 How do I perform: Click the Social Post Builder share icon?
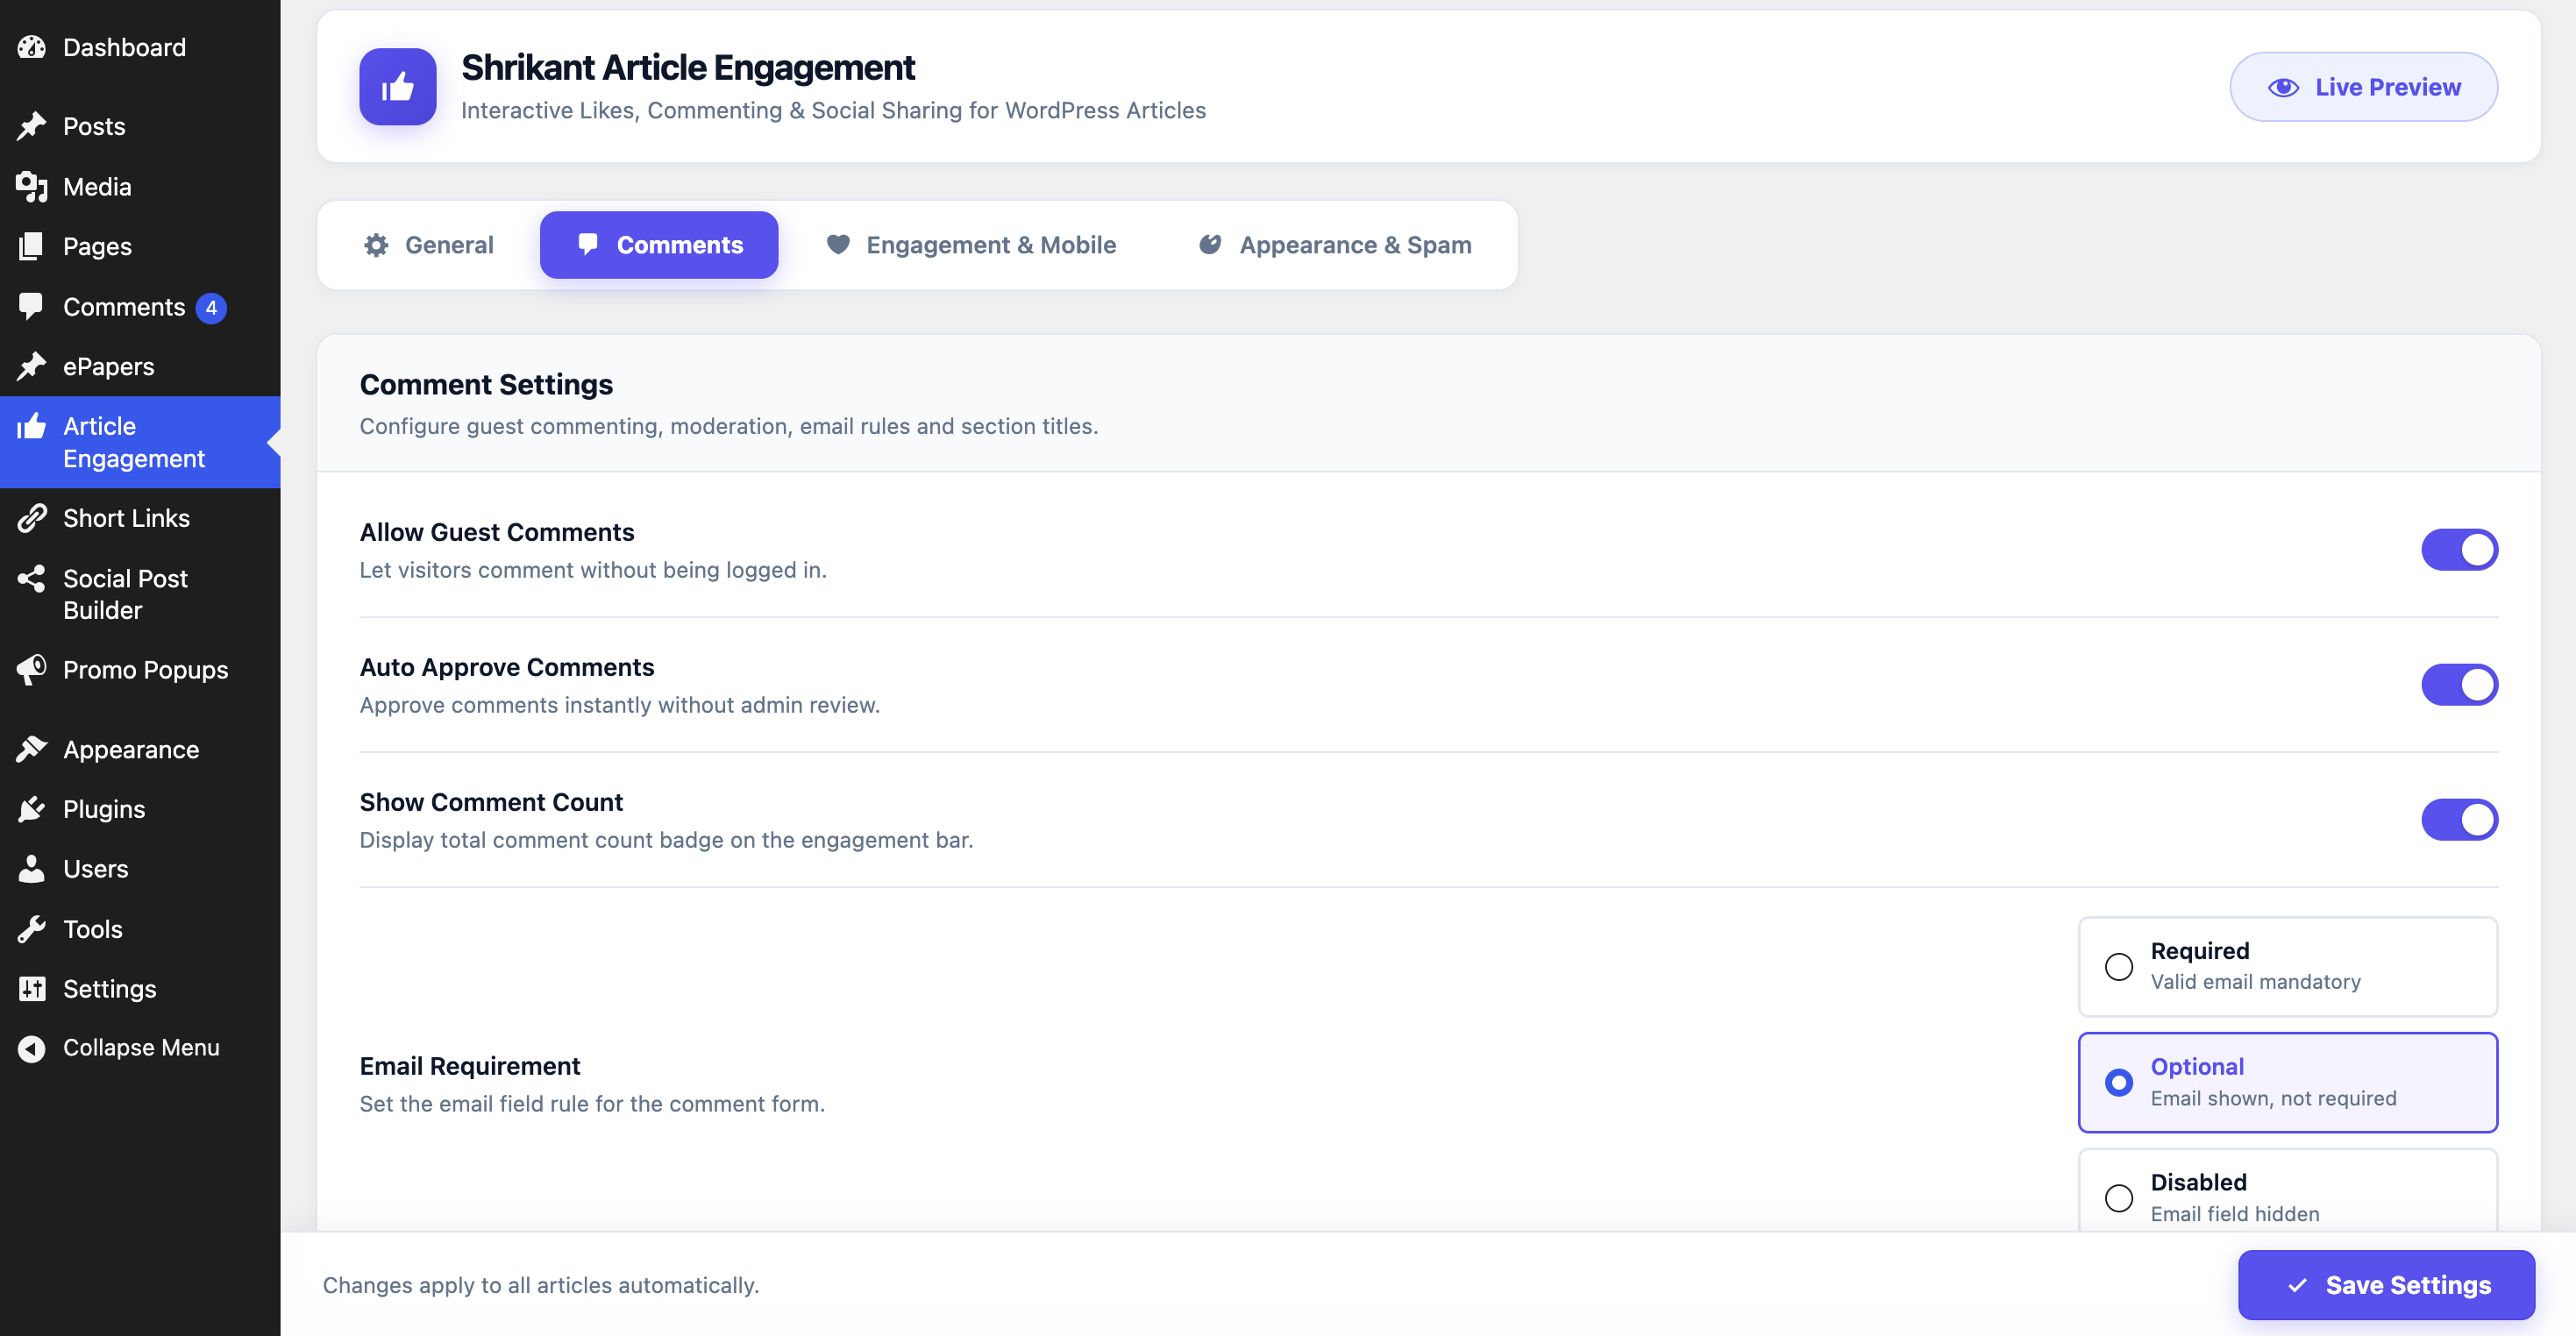pyautogui.click(x=32, y=578)
